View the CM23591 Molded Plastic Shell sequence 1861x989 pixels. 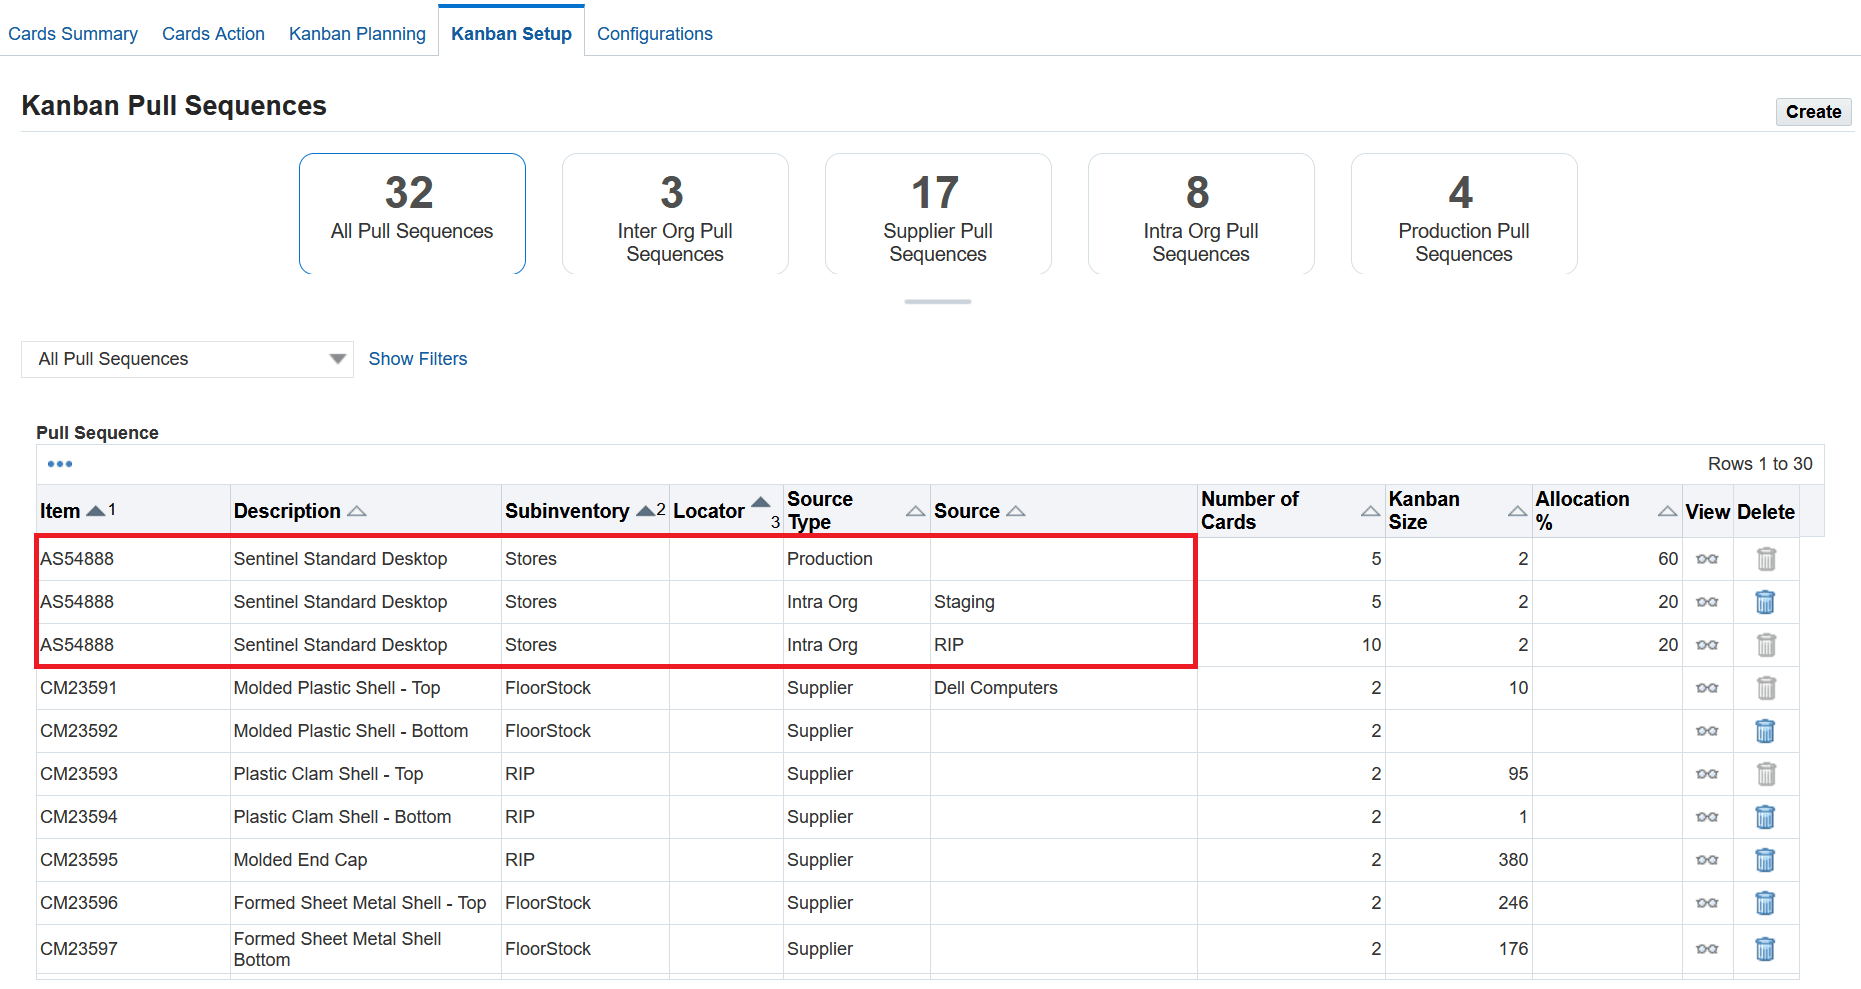click(x=1707, y=688)
